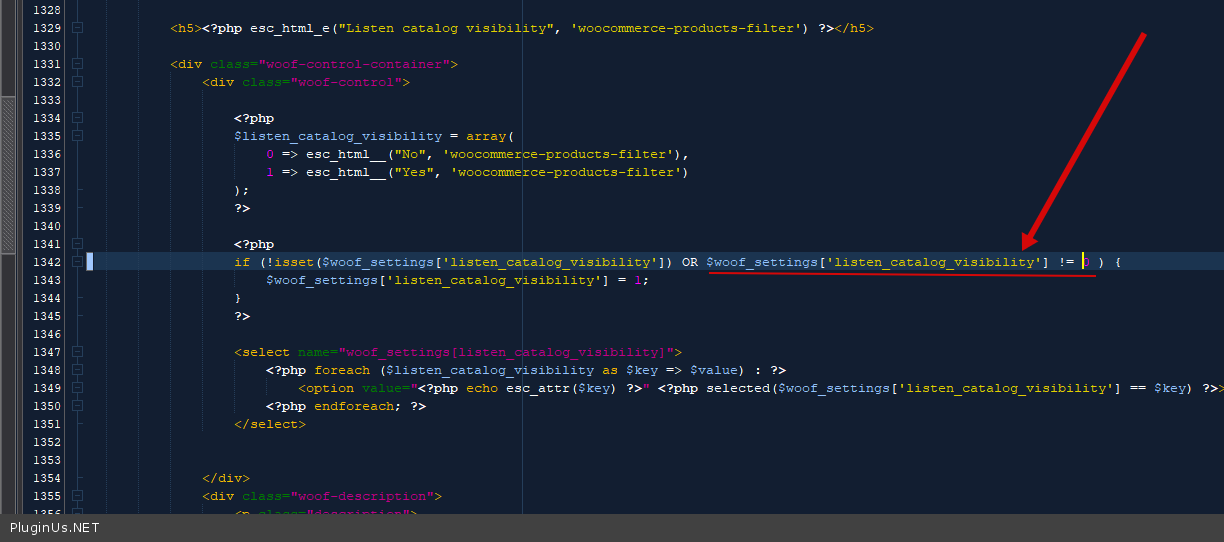Click line number 1342 in the gutter
The width and height of the screenshot is (1224, 542).
click(46, 262)
